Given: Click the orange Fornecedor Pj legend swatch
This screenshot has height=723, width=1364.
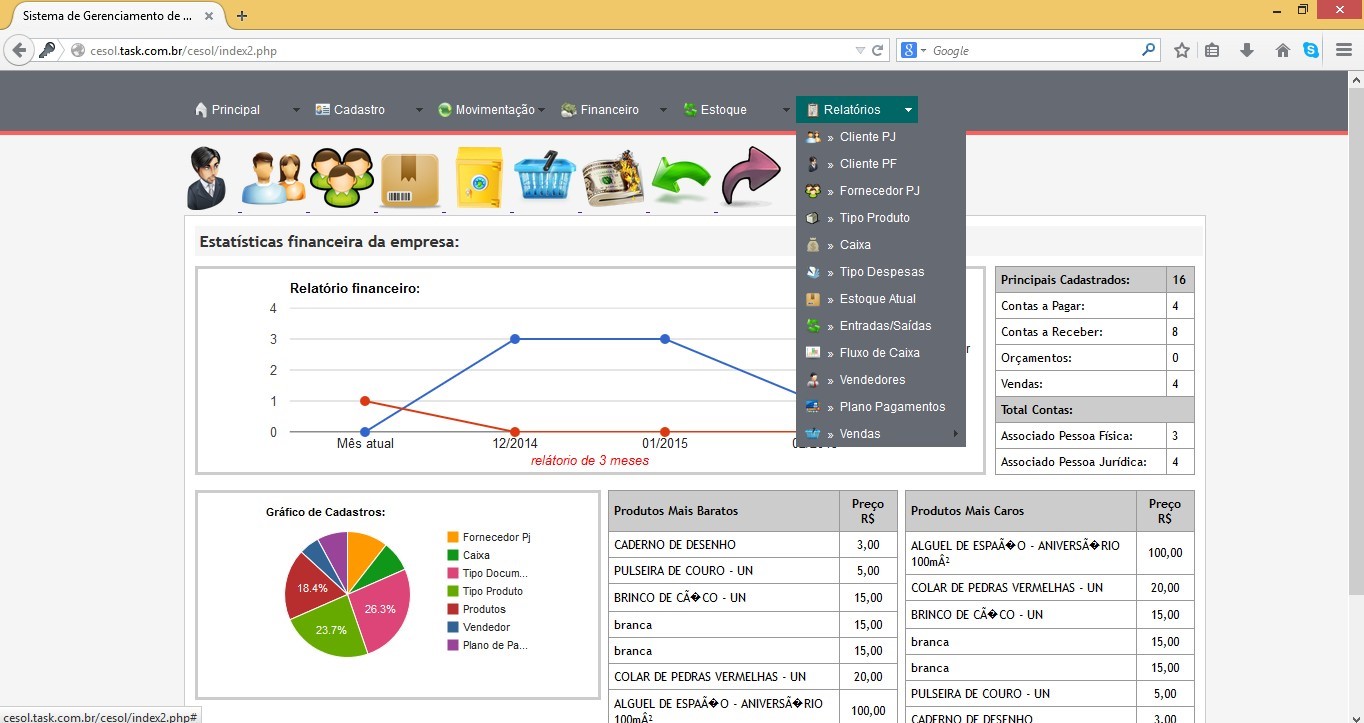Looking at the screenshot, I should click(x=453, y=537).
